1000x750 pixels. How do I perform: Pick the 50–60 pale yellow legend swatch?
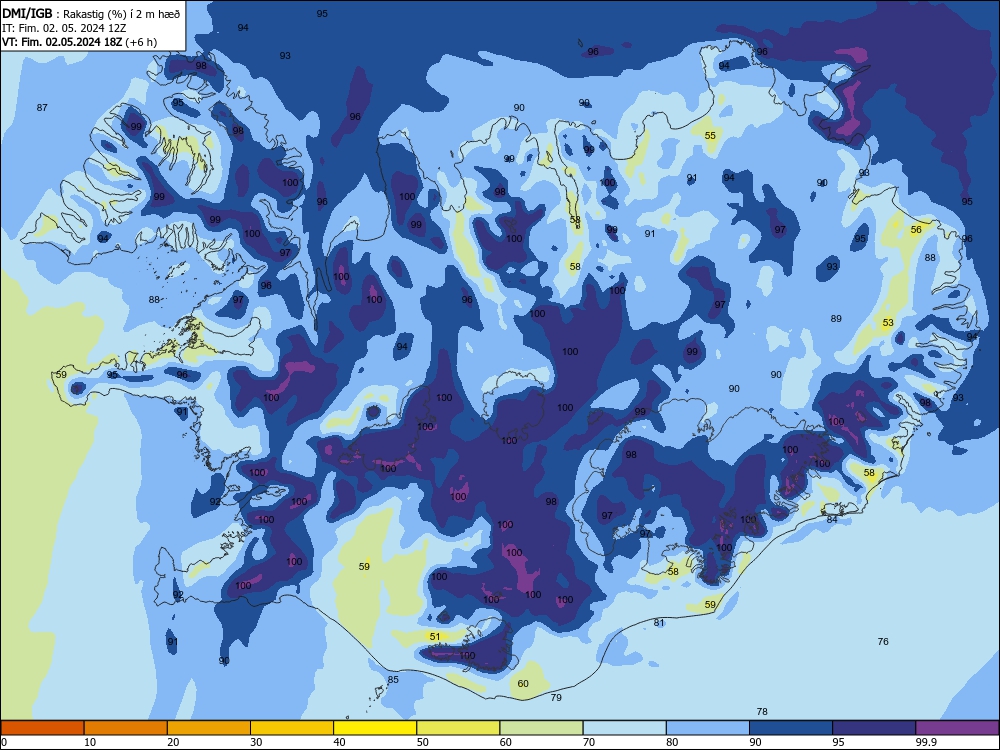pyautogui.click(x=458, y=728)
